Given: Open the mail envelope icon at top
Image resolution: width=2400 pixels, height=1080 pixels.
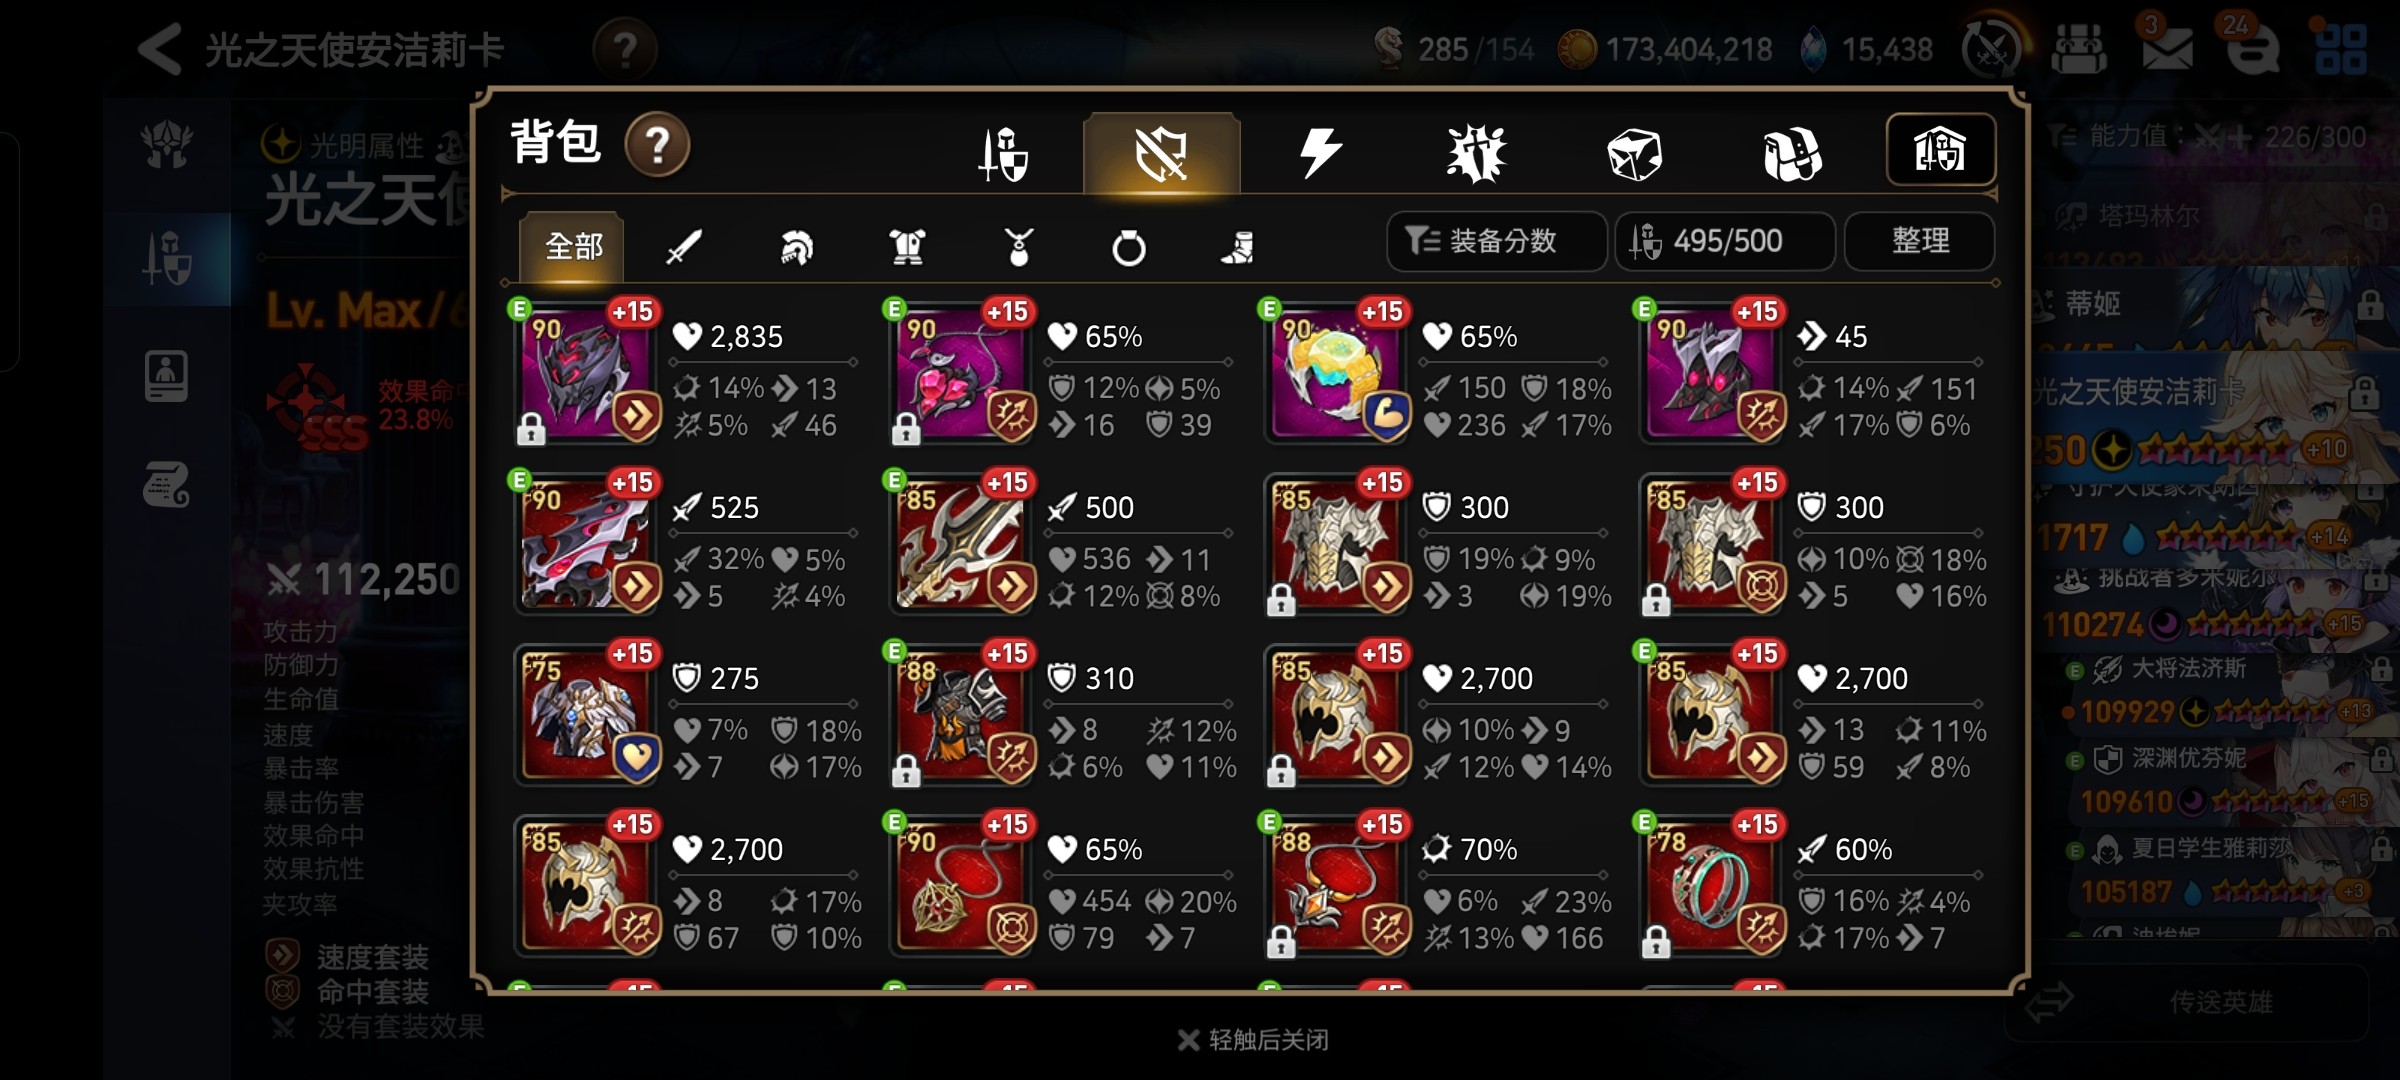Looking at the screenshot, I should [x=2167, y=48].
